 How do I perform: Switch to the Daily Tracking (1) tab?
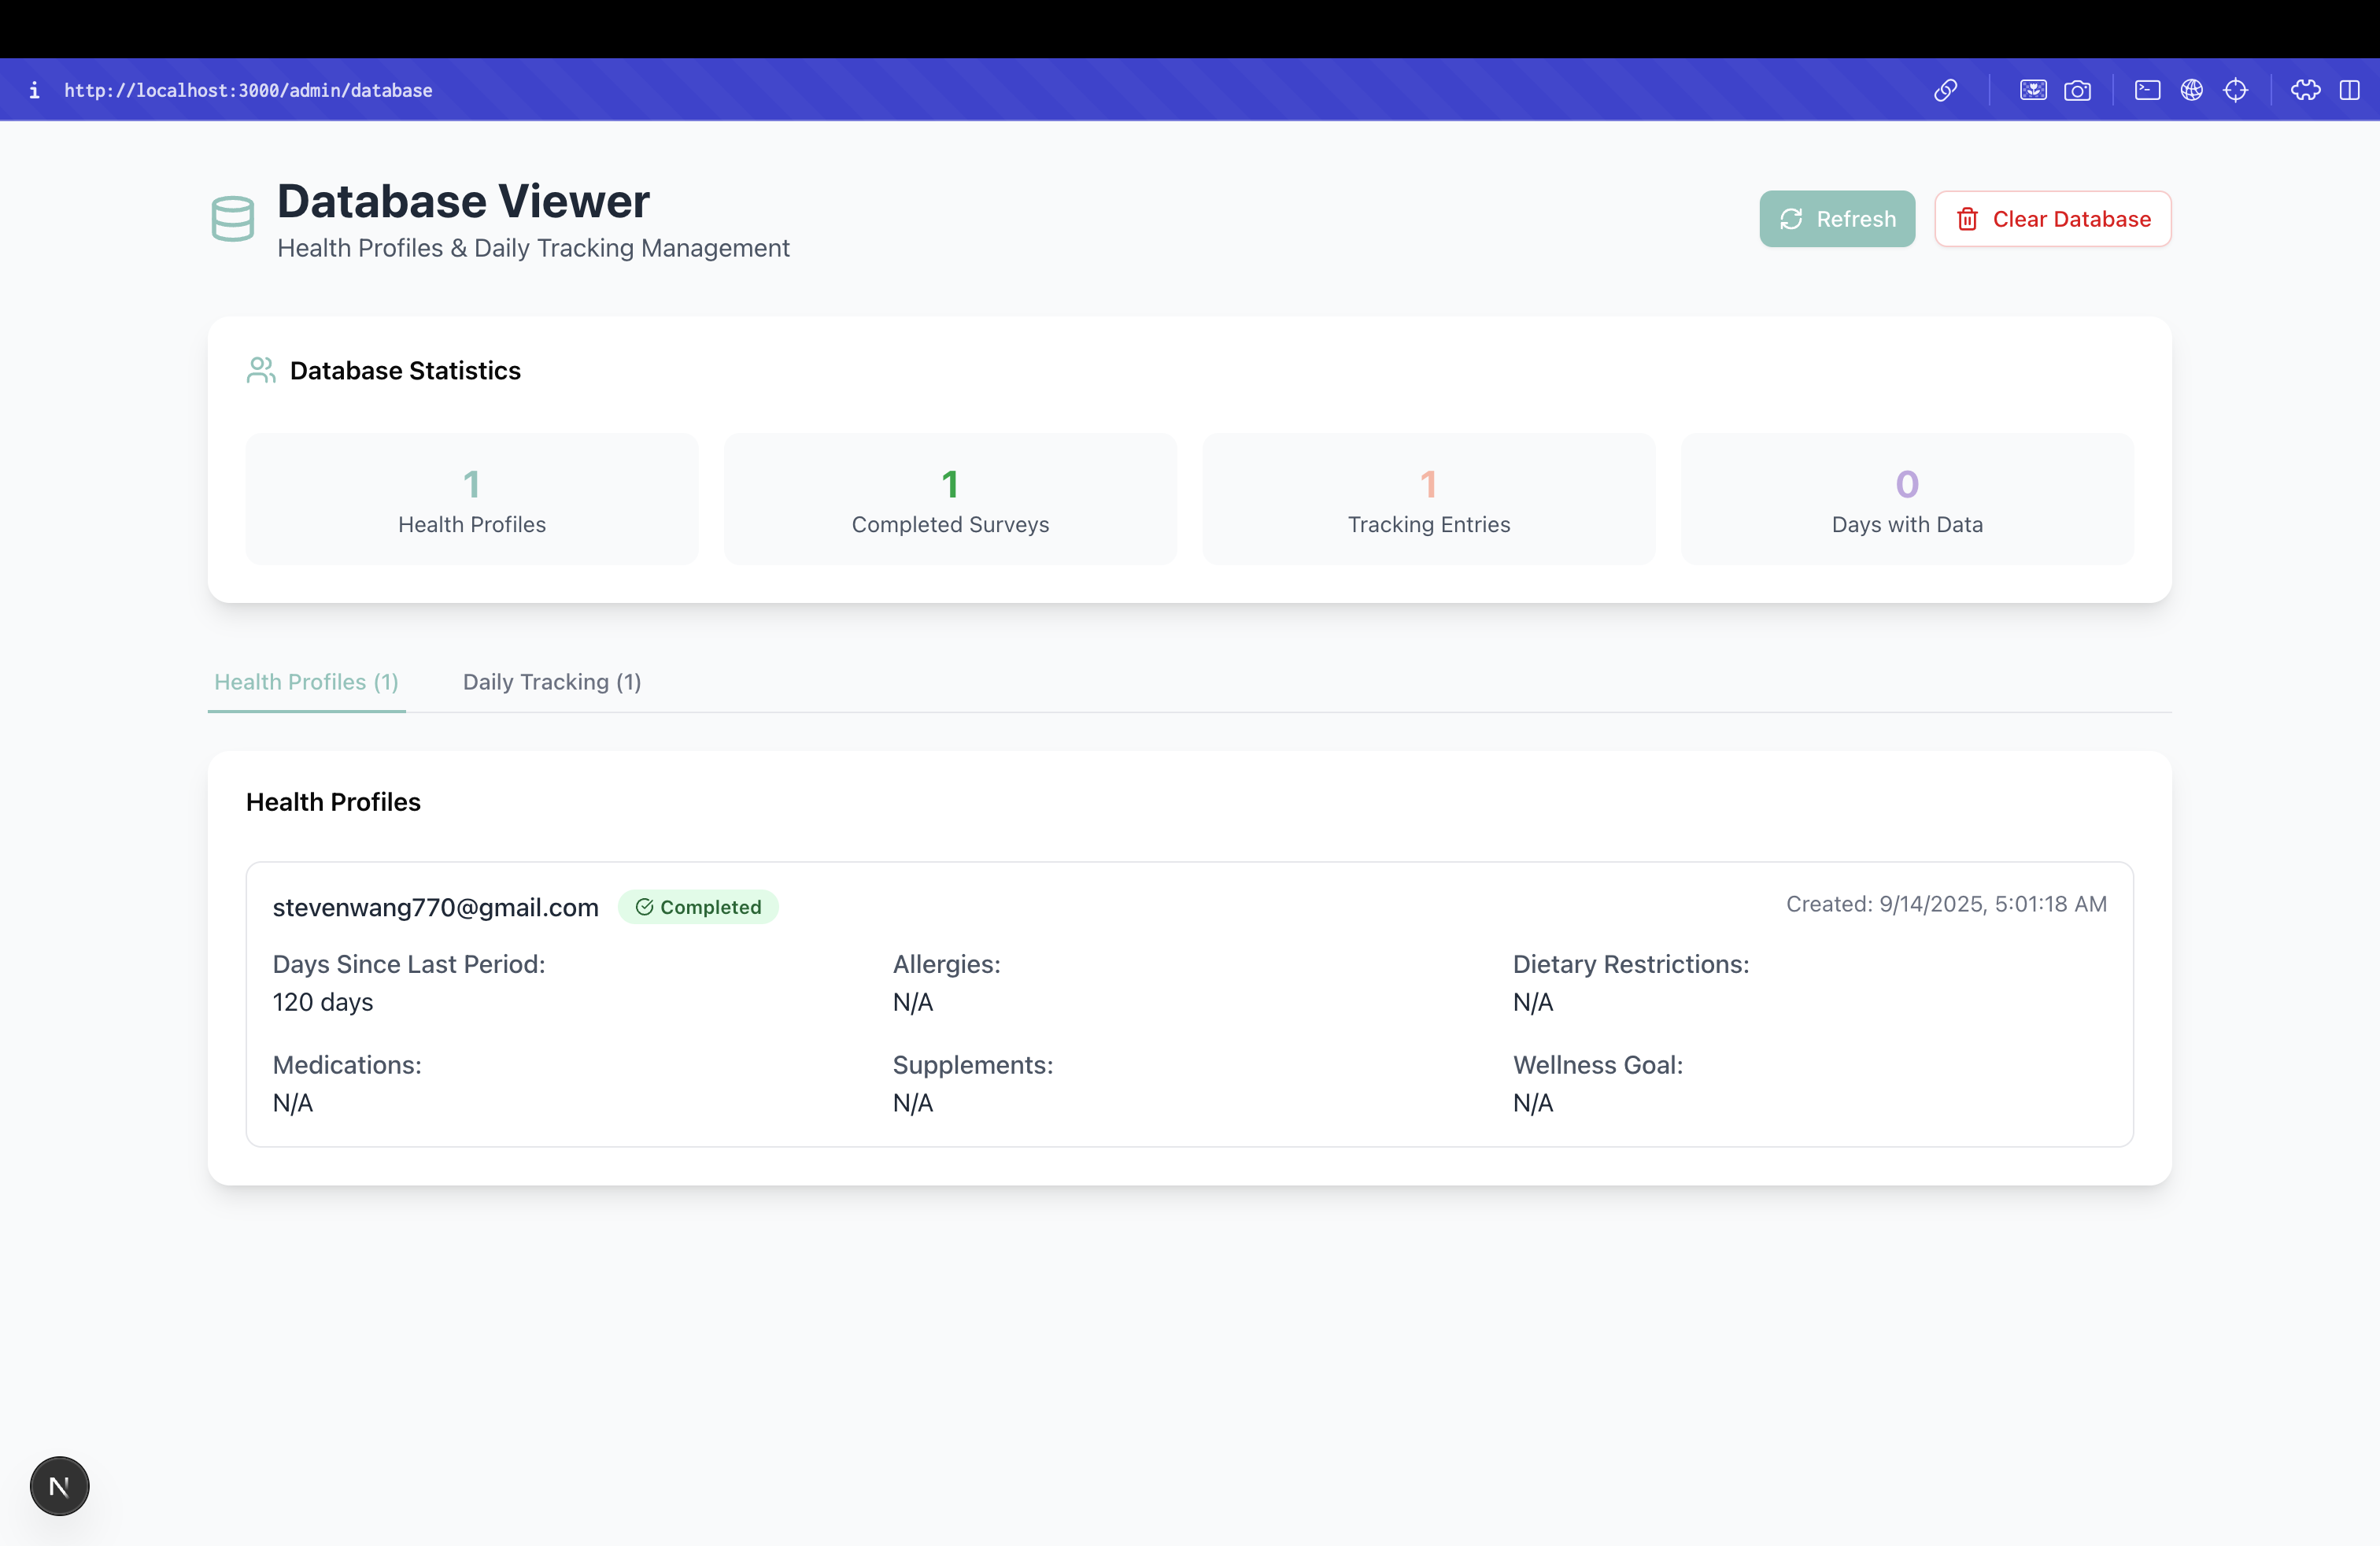(551, 682)
